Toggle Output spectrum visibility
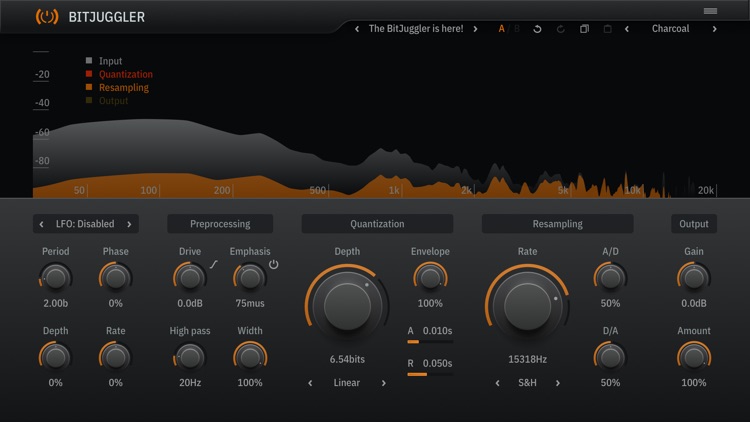The width and height of the screenshot is (750, 422). (x=107, y=100)
